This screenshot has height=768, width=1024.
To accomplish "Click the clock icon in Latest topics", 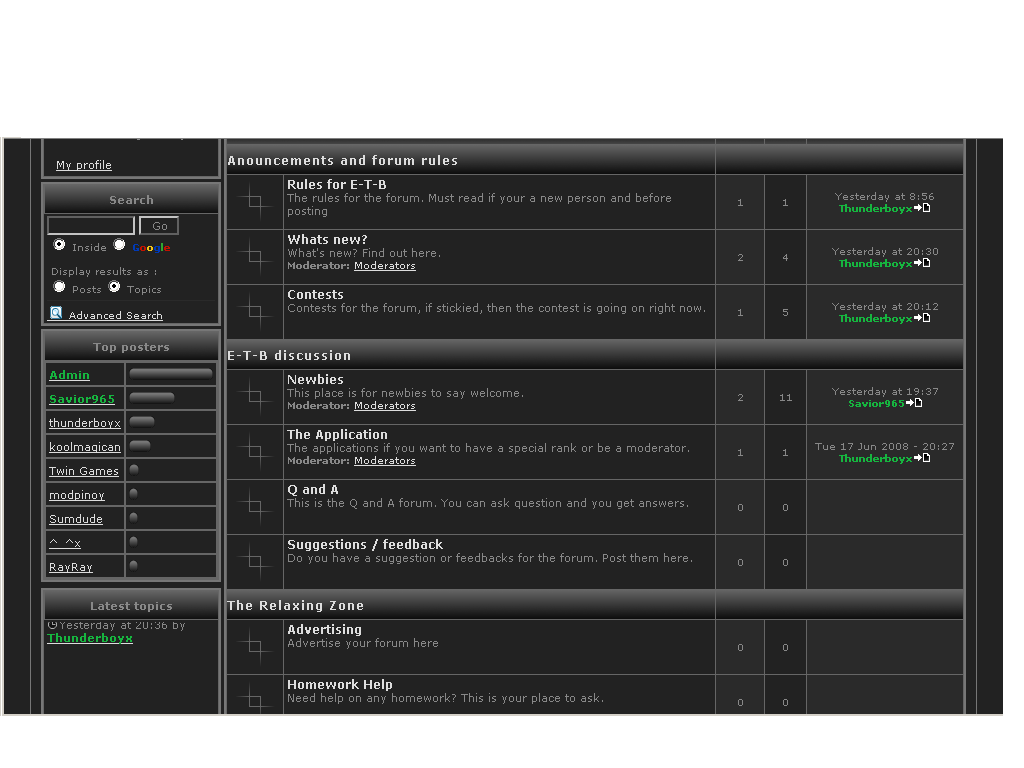I will tap(52, 625).
